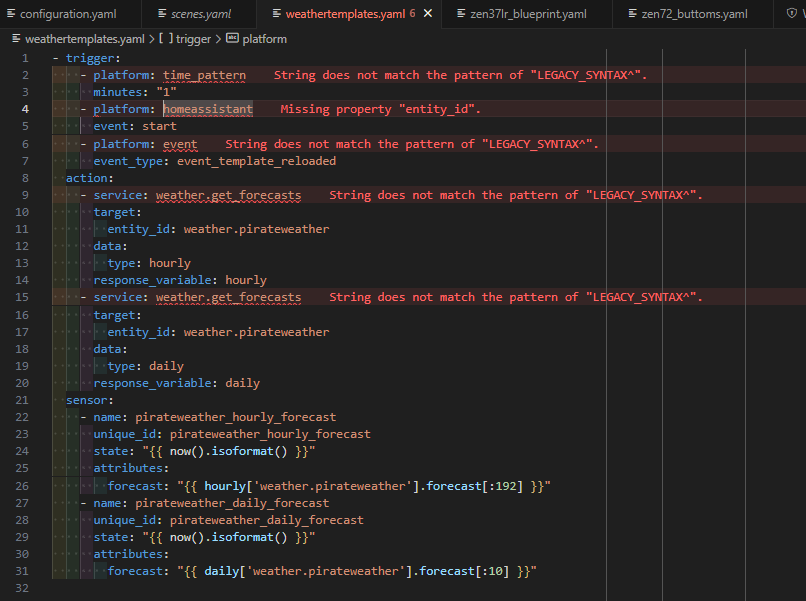Click the file icon on the zen72_buttoms.yaml tab

632,14
